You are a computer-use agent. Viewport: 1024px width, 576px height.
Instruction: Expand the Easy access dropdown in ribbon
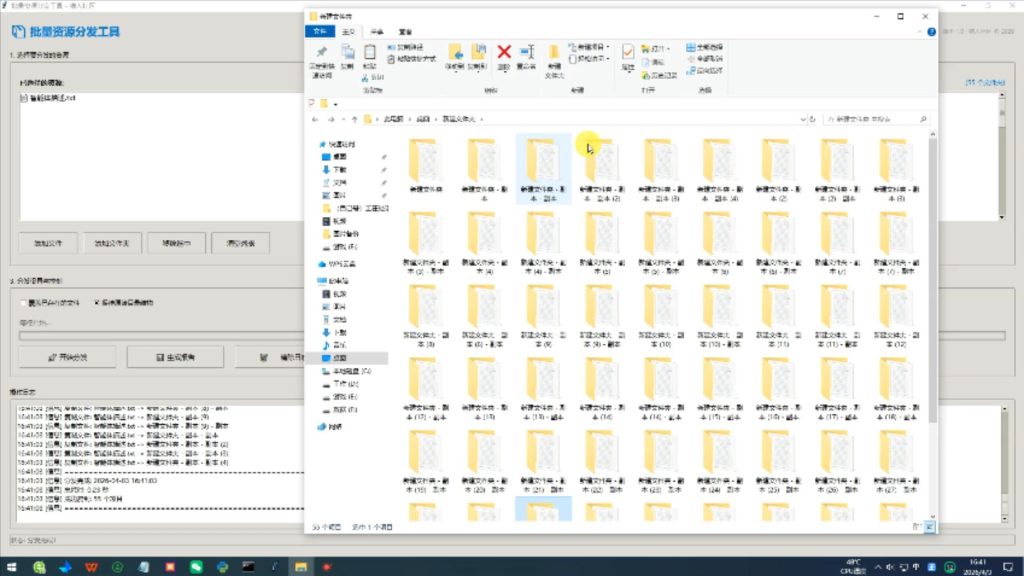tap(592, 58)
